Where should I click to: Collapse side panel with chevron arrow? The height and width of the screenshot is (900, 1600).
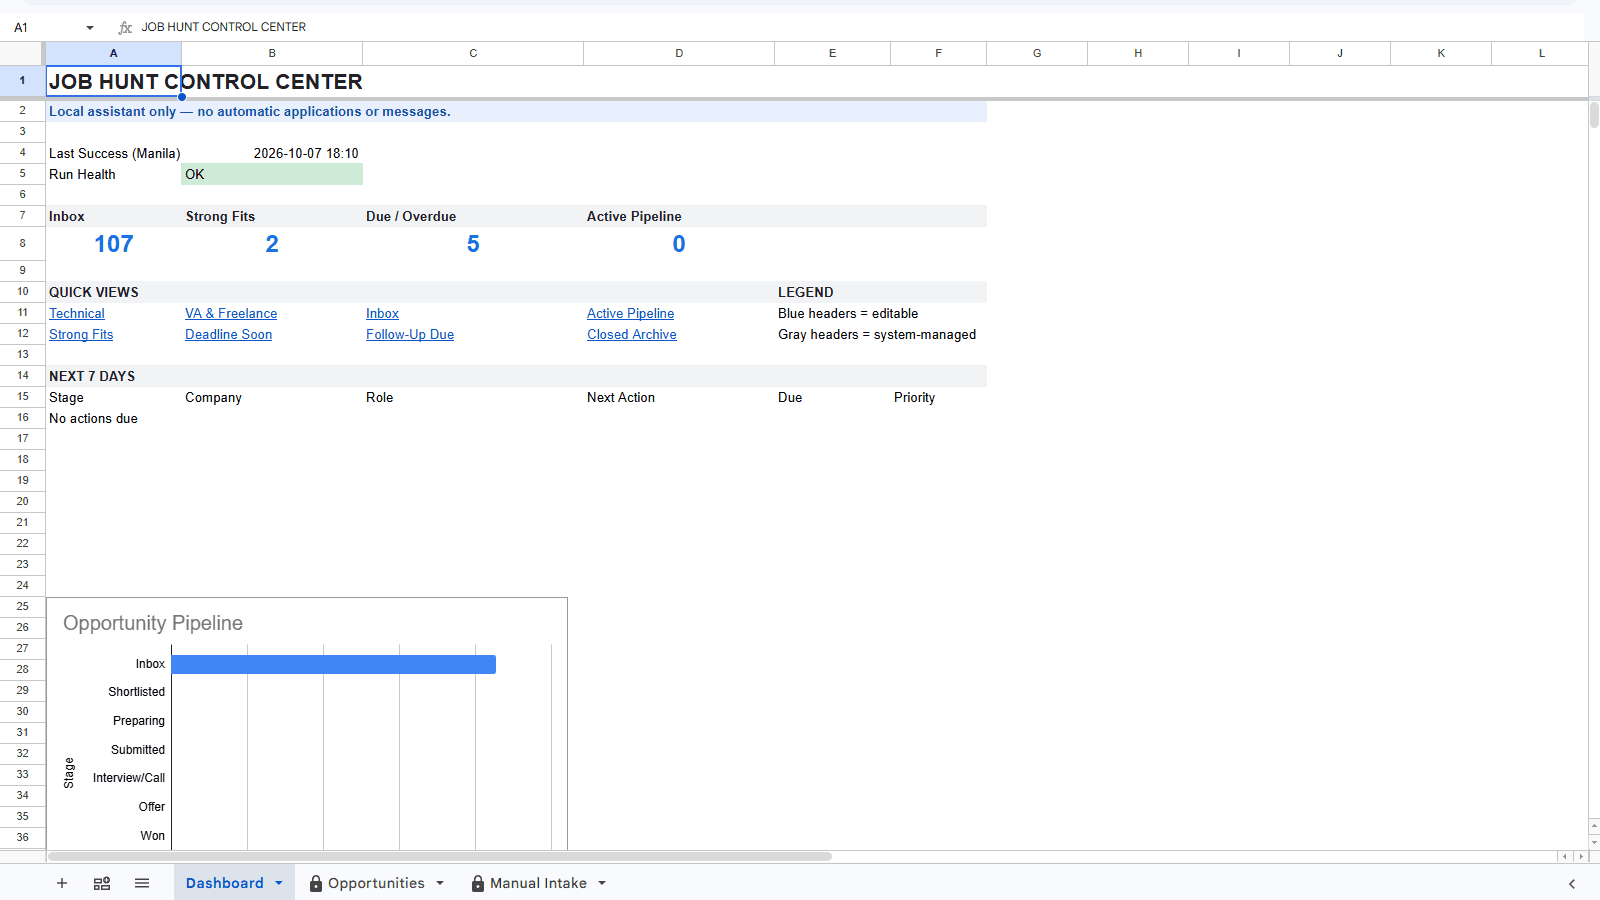(1572, 884)
